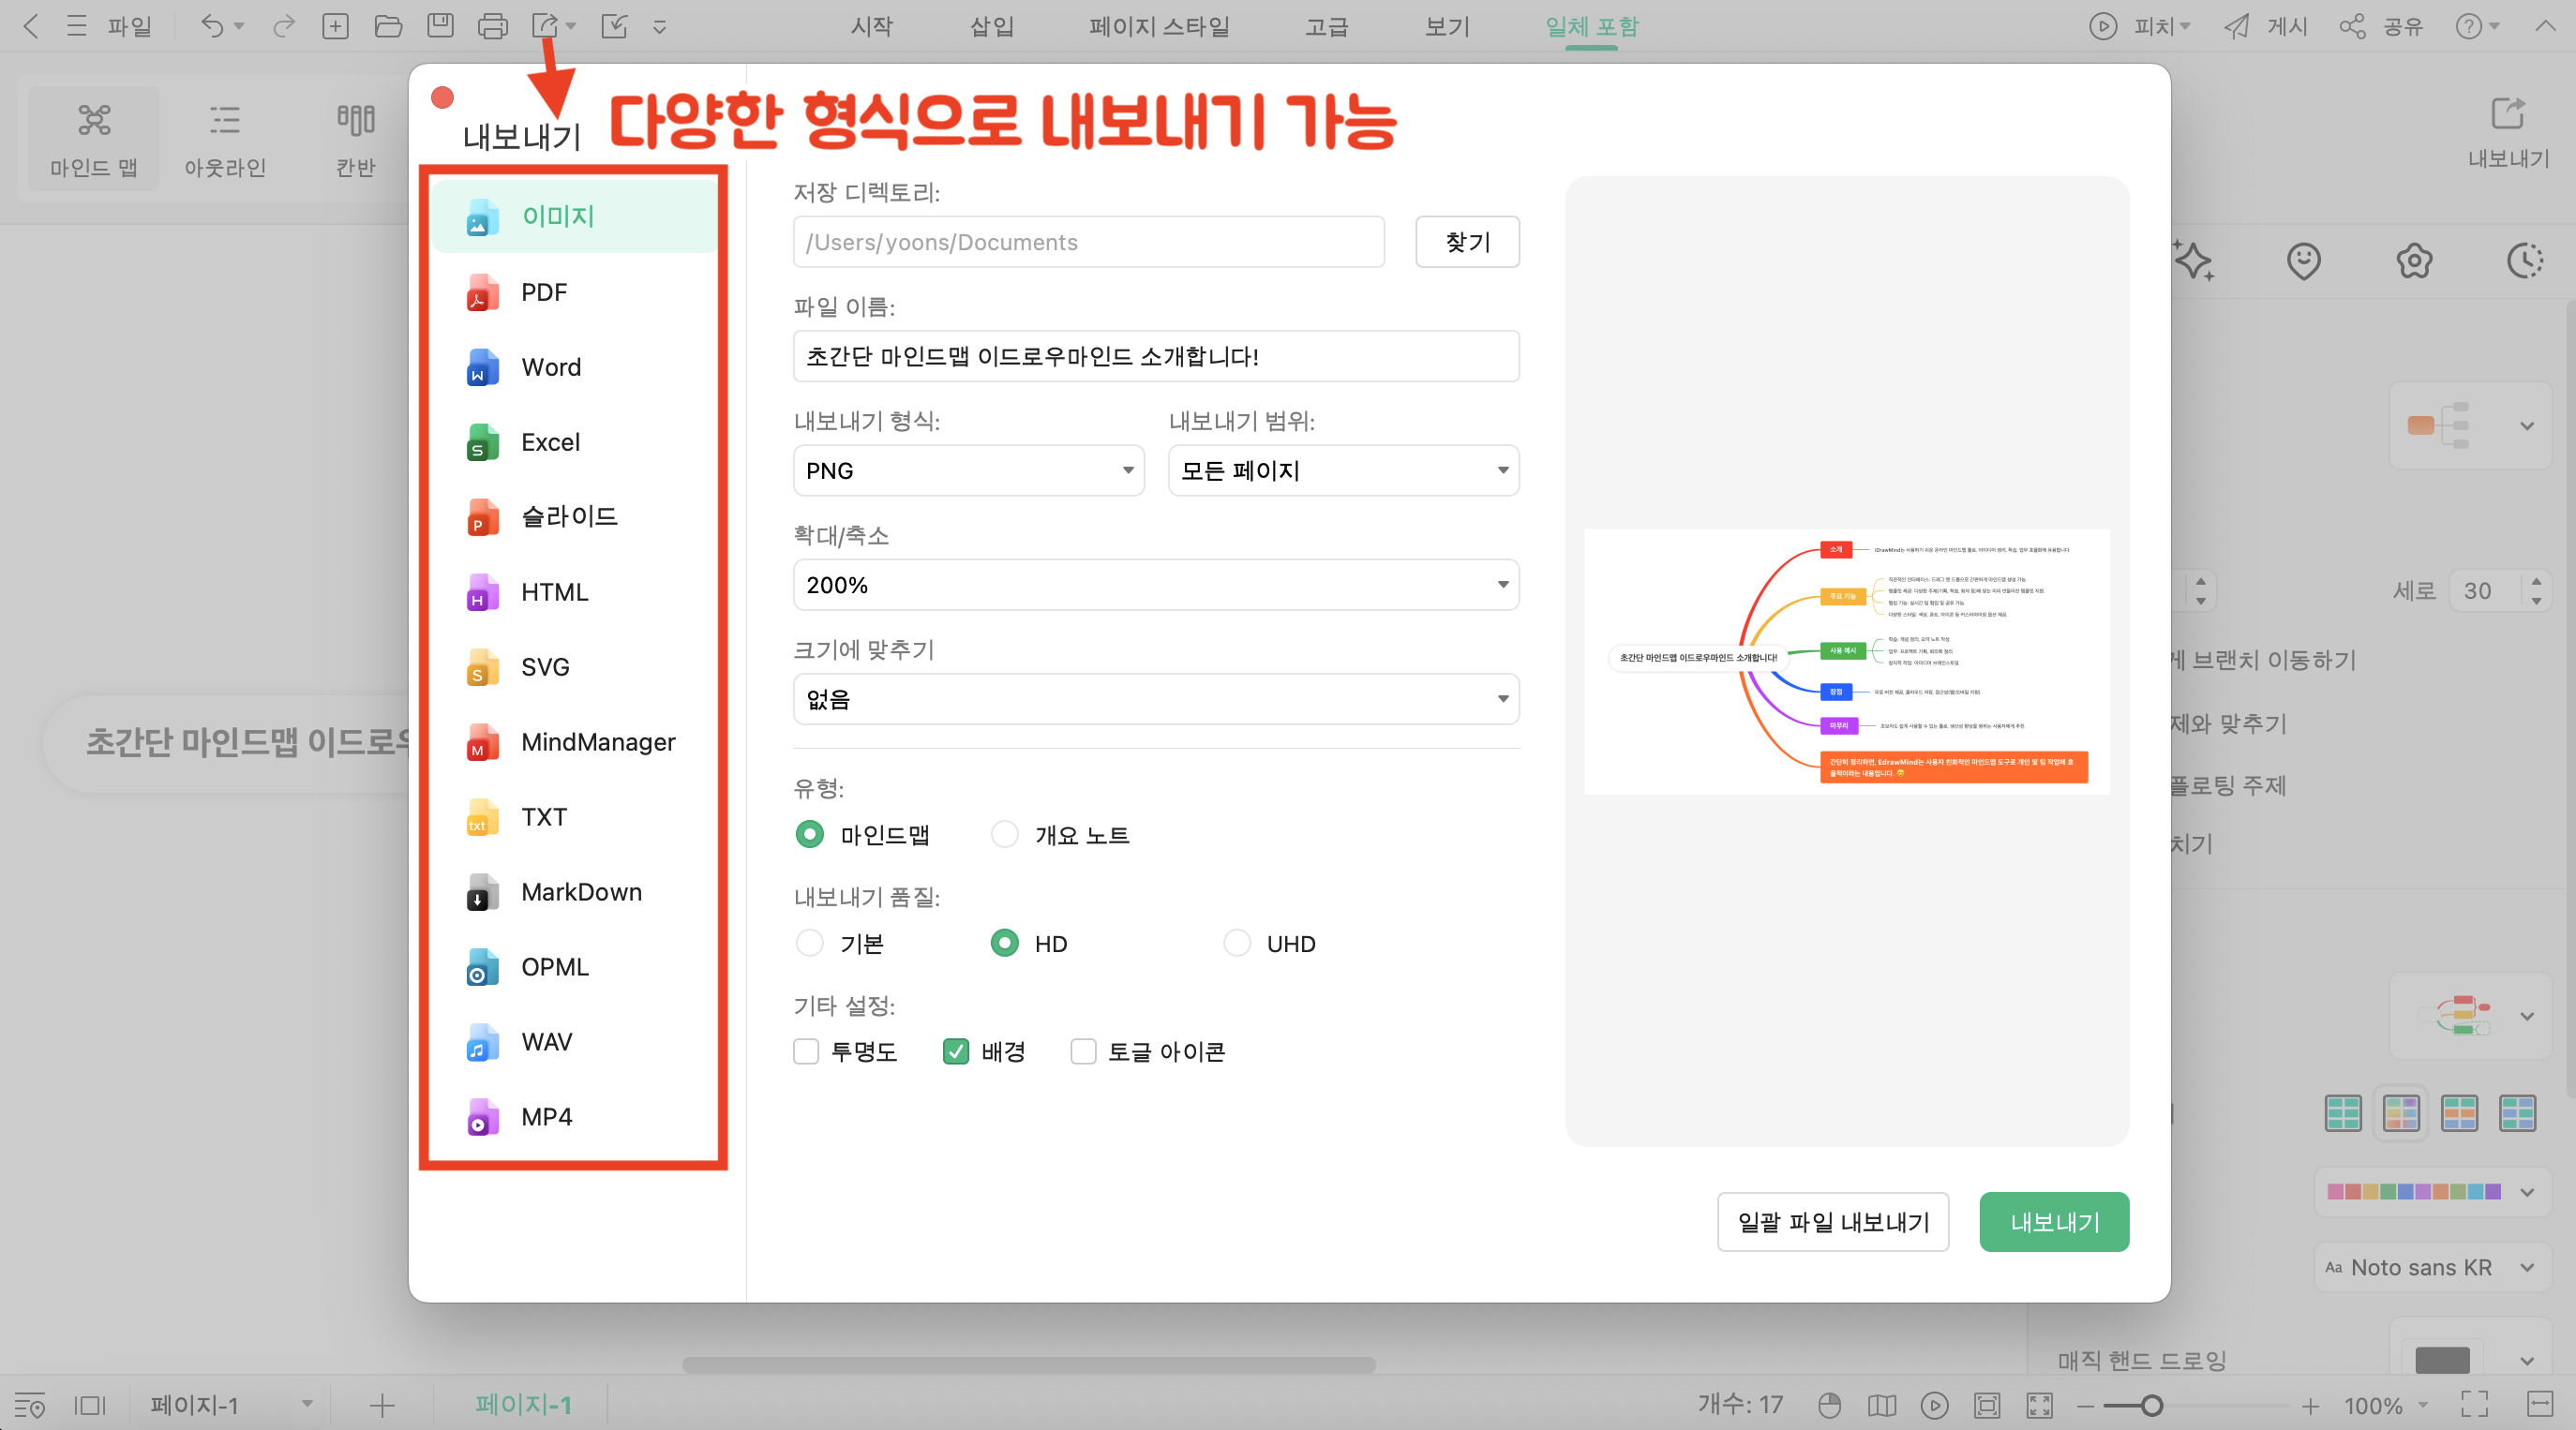The height and width of the screenshot is (1430, 2576).
Task: Open the 페이지 스타일 ribbon tab
Action: pyautogui.click(x=1159, y=26)
